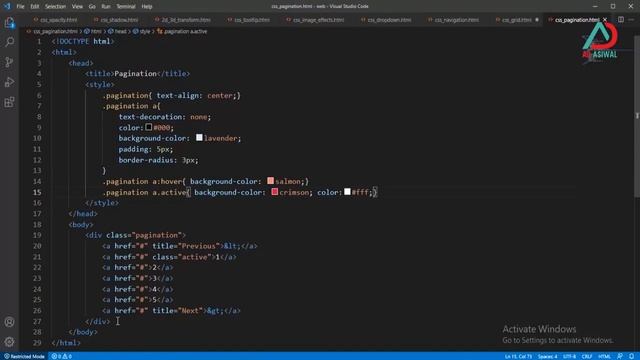Click Spaces: 4 indentation setting

(547, 356)
